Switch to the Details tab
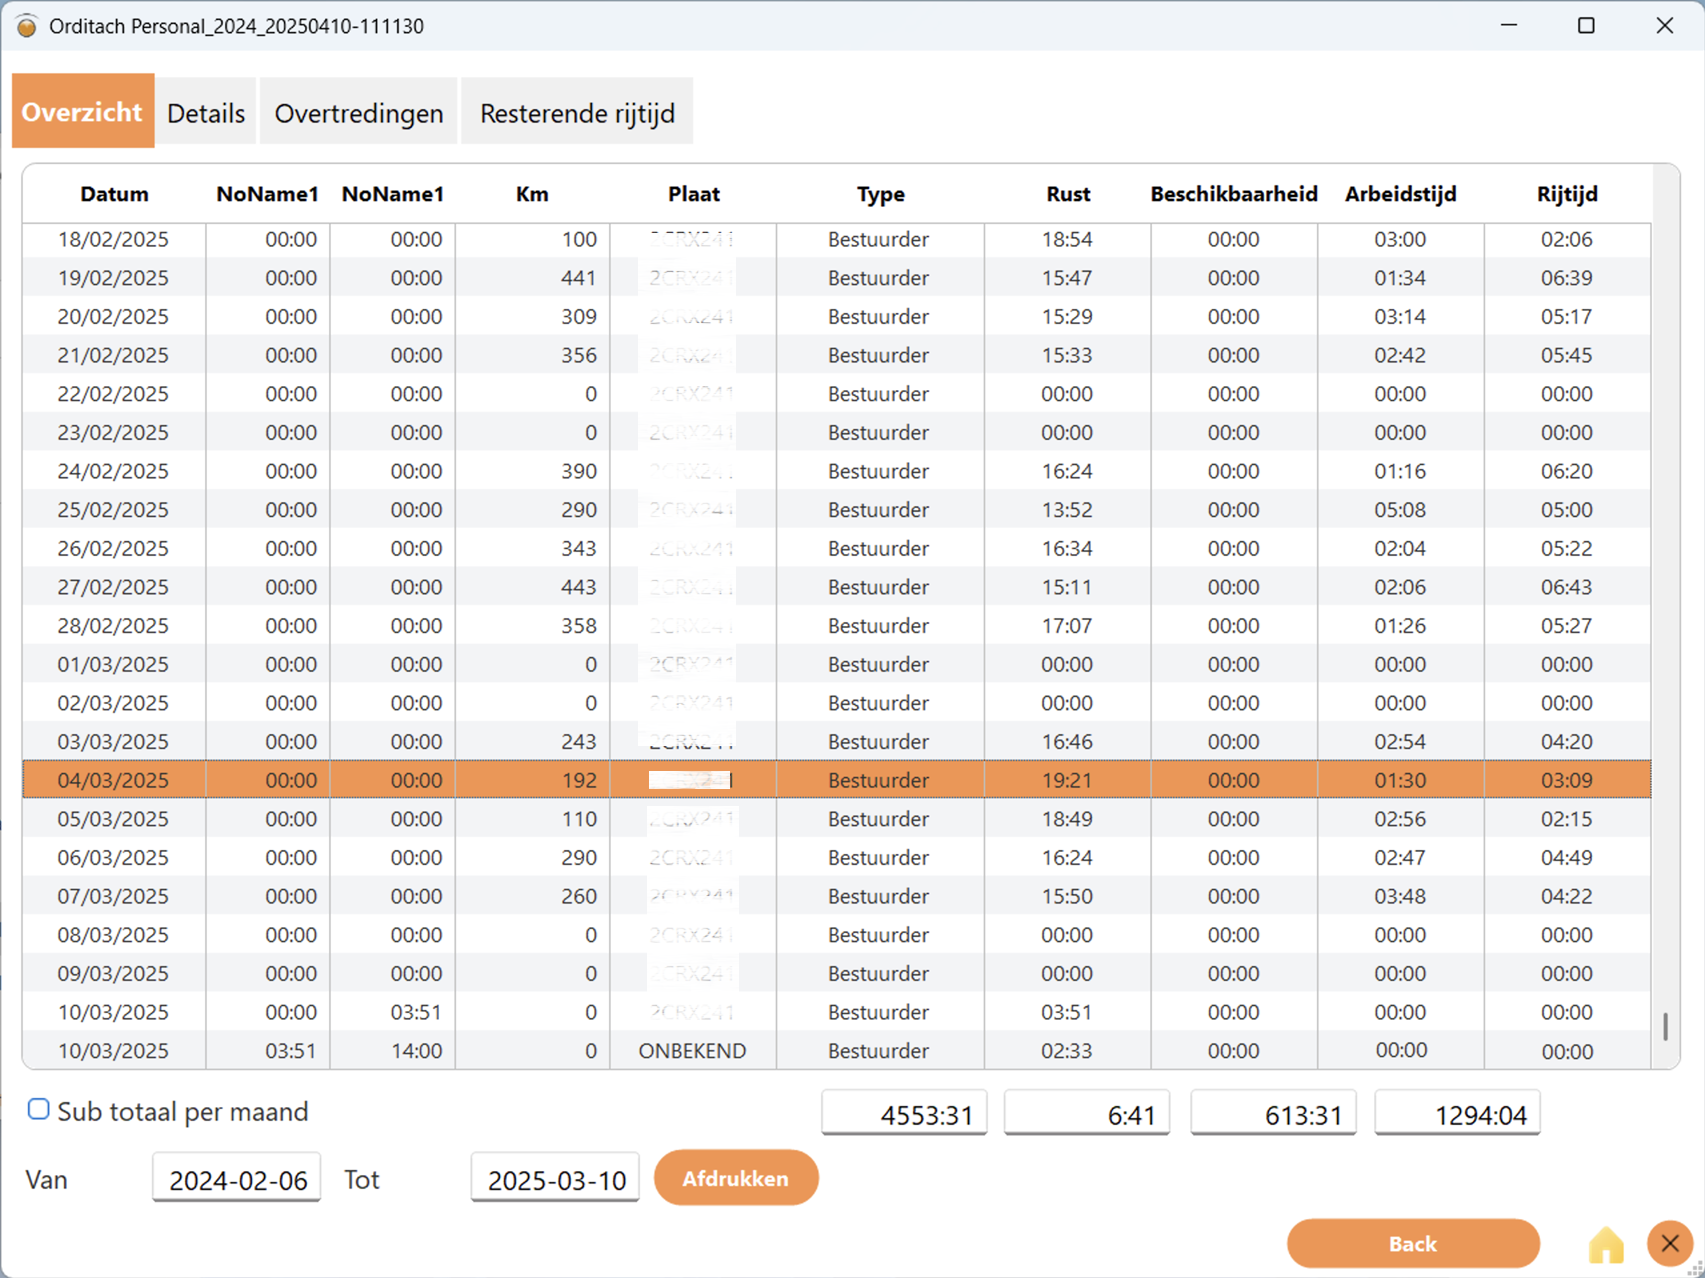 (206, 112)
